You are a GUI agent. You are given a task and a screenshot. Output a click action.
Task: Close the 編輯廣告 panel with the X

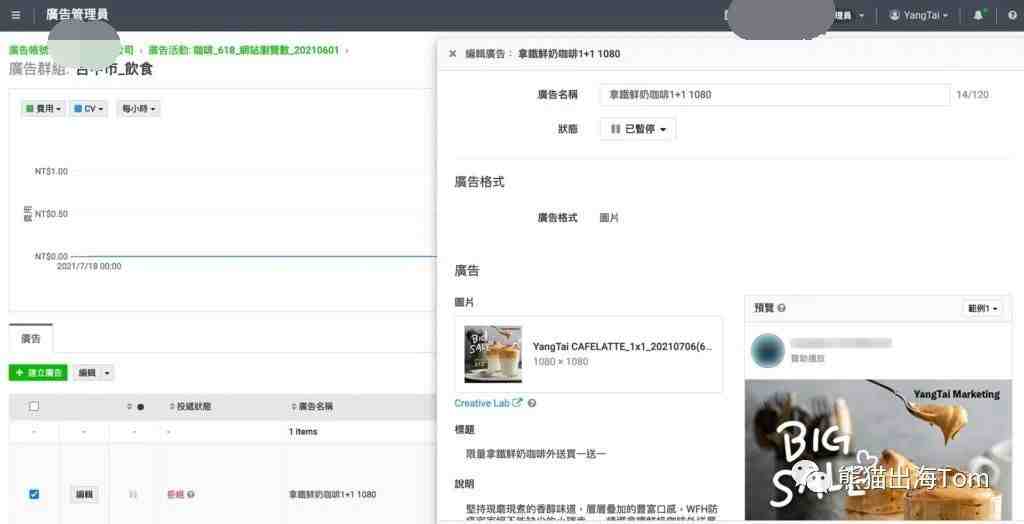(x=453, y=54)
